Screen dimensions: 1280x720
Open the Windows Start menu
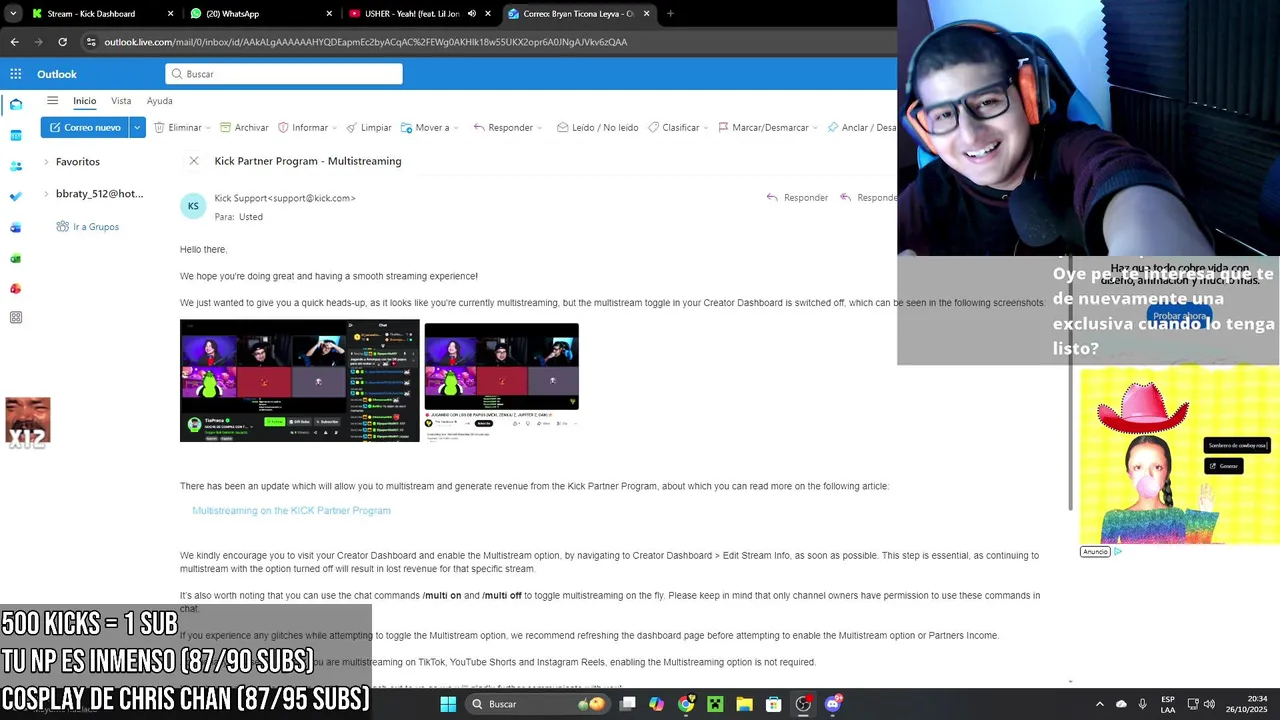(x=448, y=704)
